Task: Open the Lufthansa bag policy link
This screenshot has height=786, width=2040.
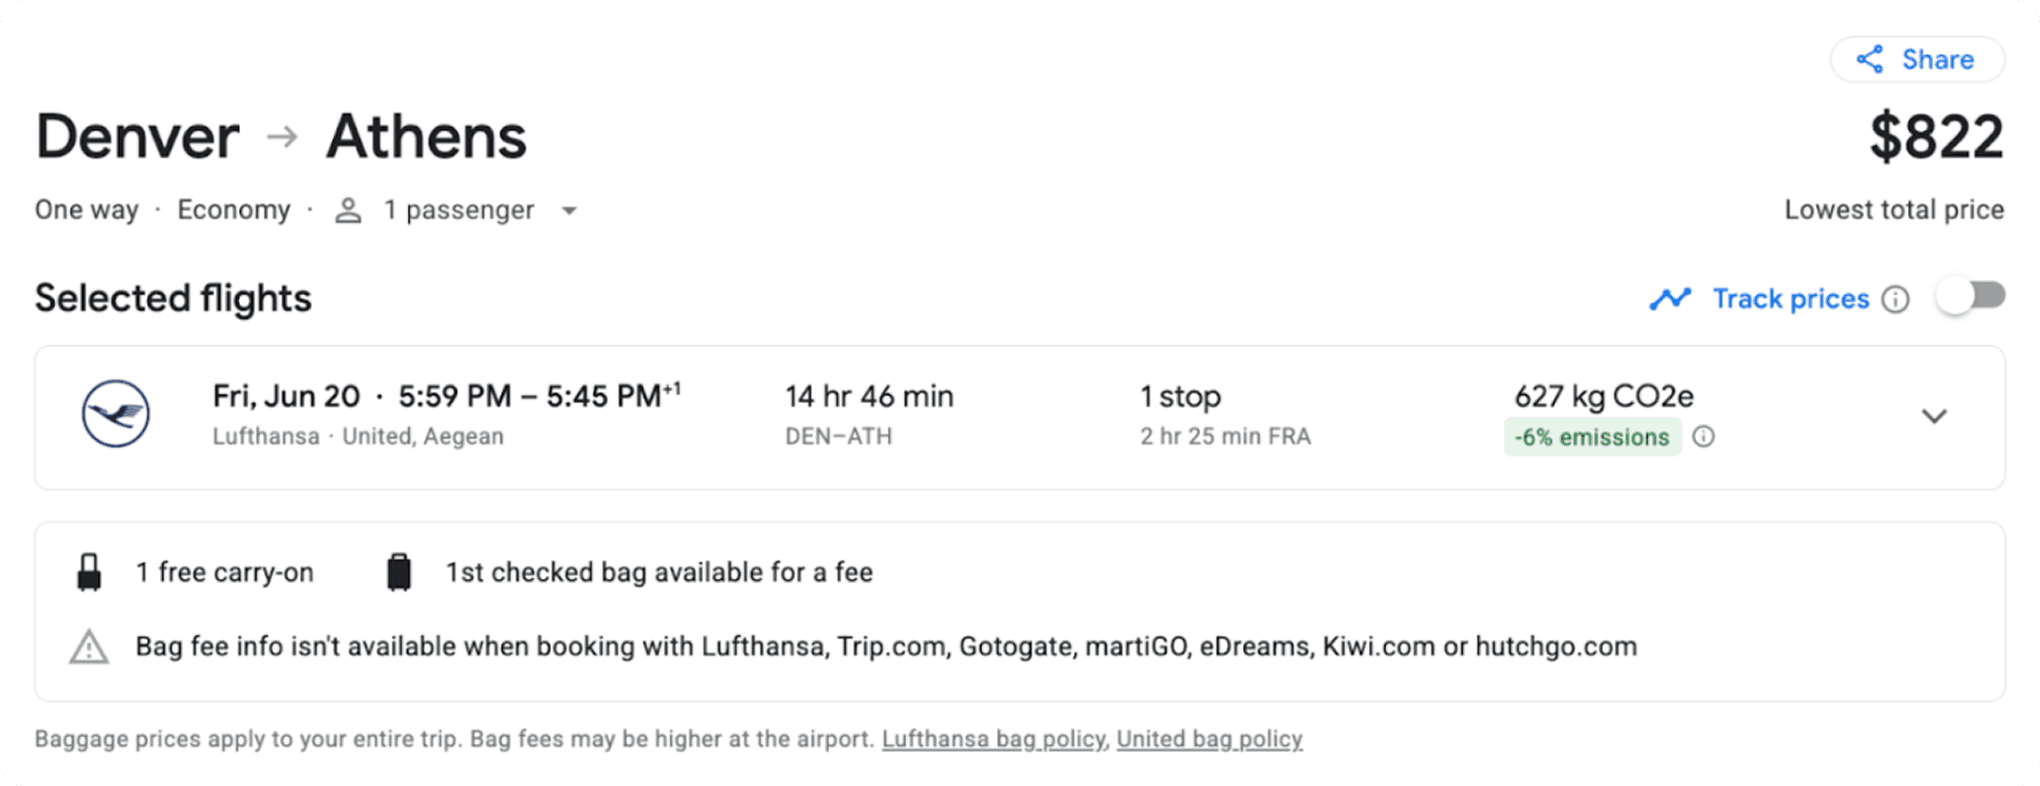Action: [x=991, y=739]
